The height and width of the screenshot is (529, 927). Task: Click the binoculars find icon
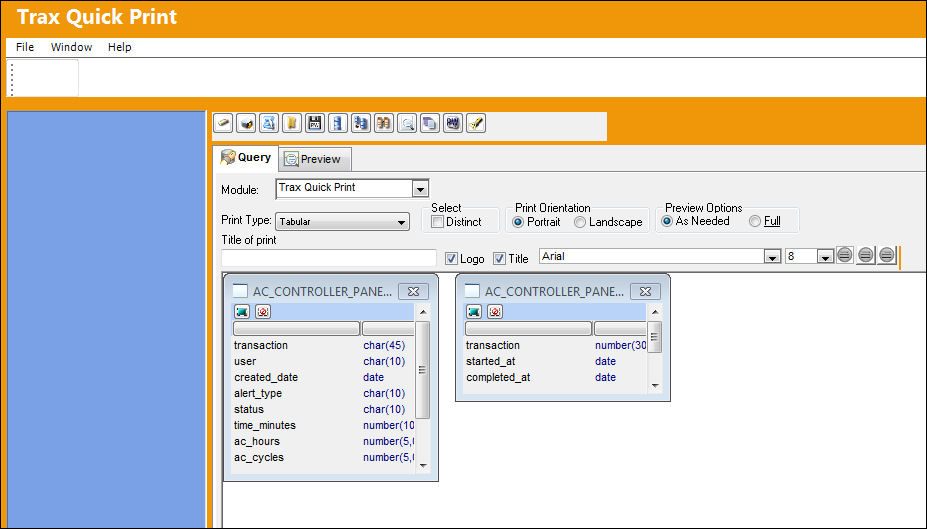(x=384, y=124)
